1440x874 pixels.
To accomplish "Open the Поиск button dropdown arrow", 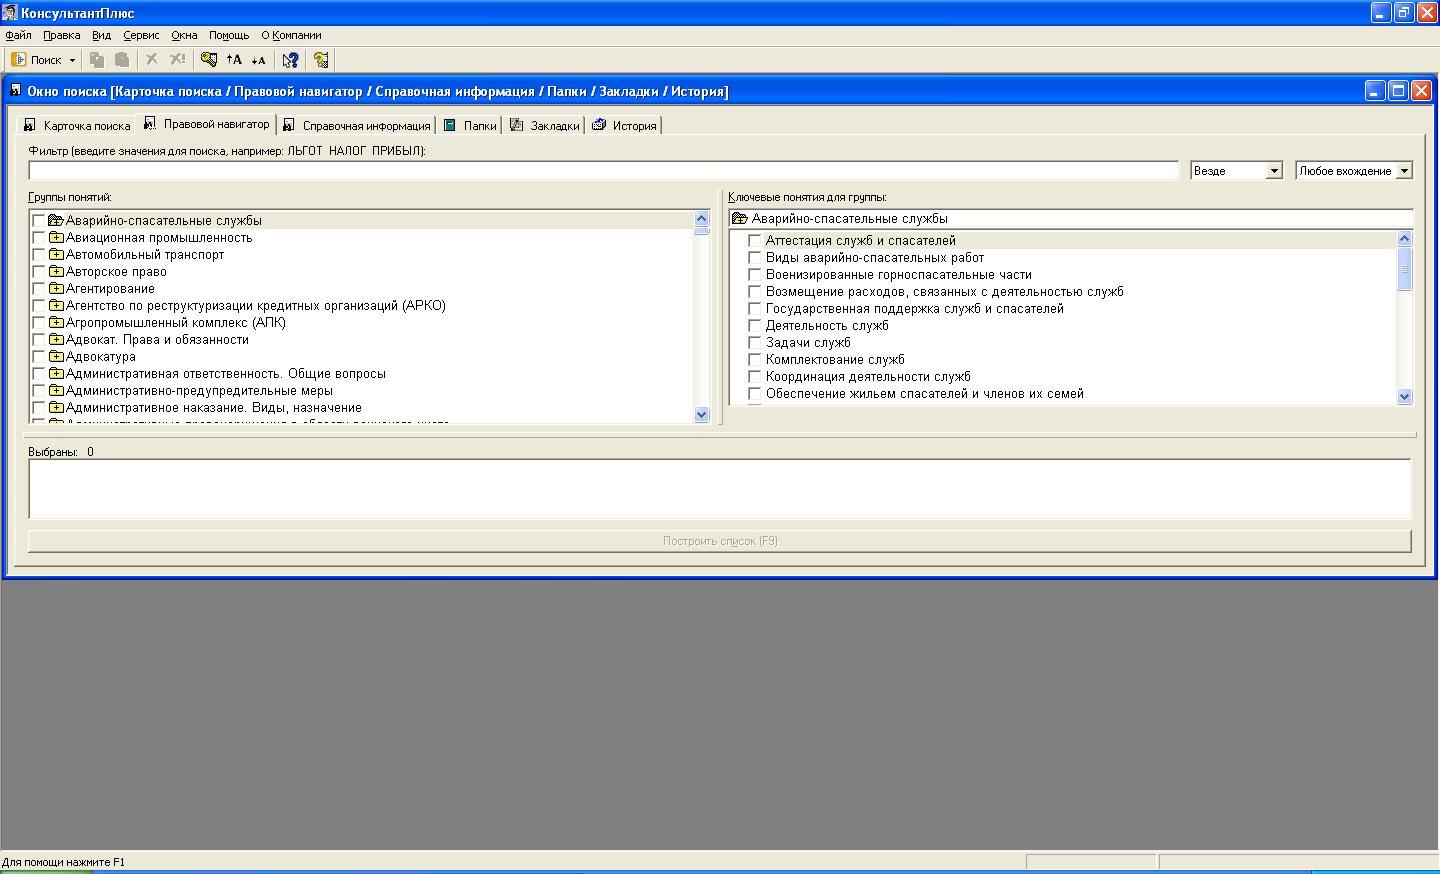I will (x=72, y=60).
